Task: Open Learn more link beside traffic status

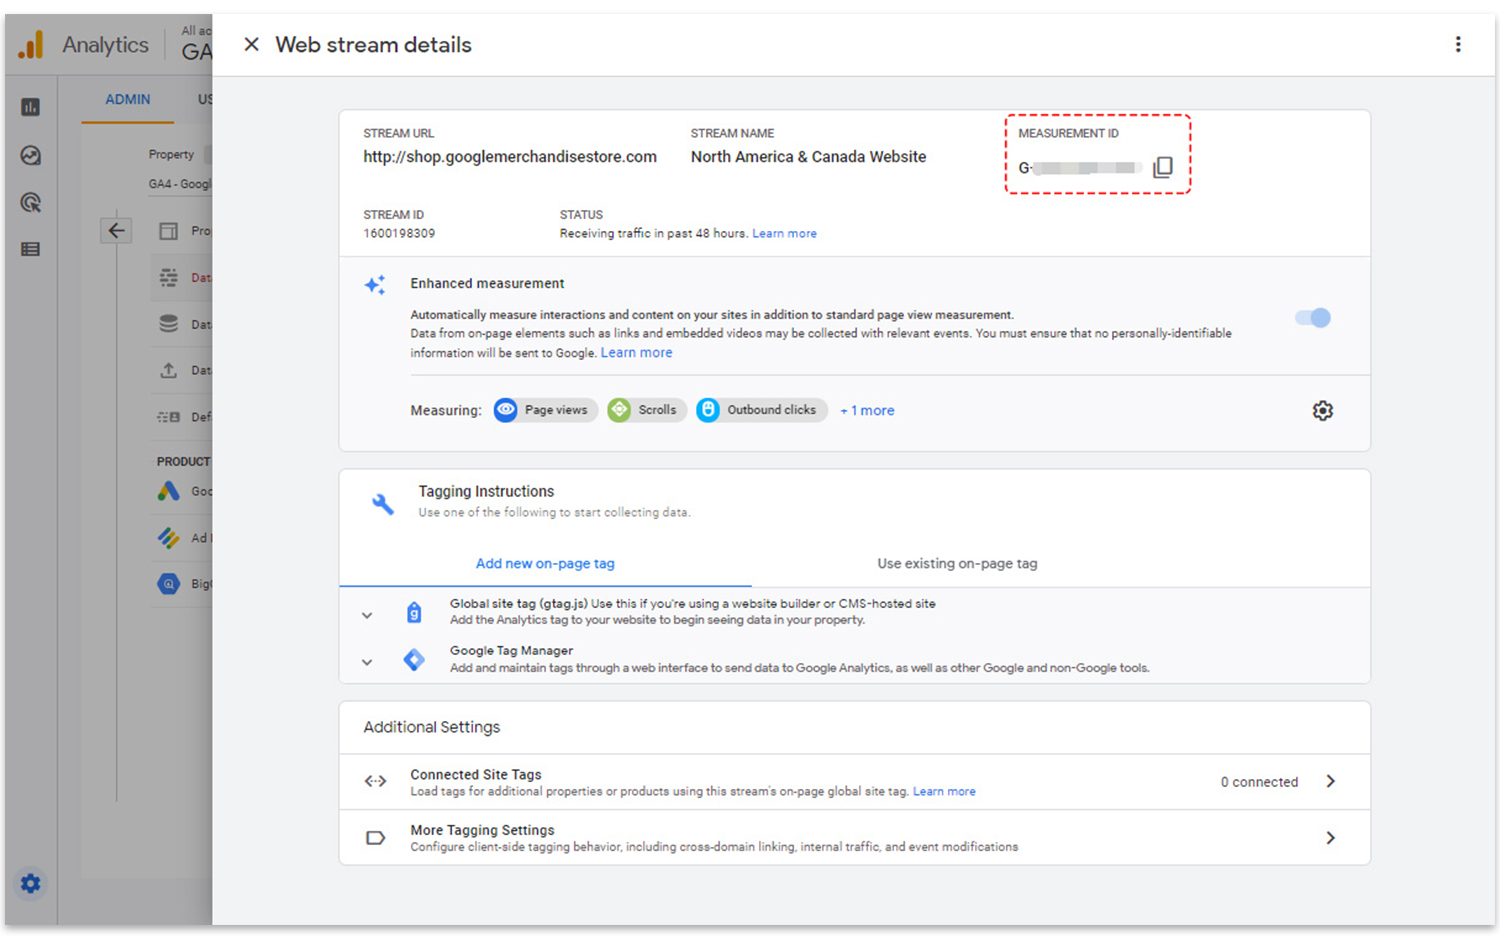Action: 784,234
